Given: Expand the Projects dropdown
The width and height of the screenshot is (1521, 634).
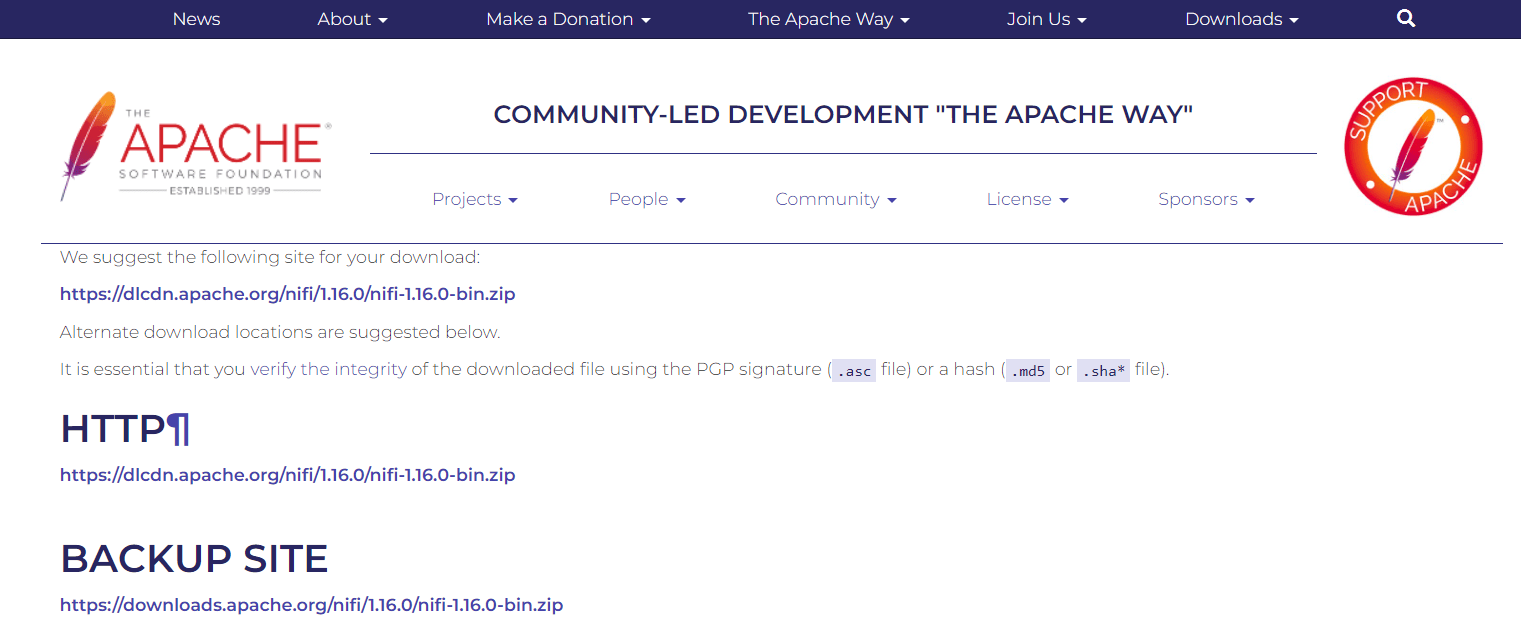Looking at the screenshot, I should point(474,199).
